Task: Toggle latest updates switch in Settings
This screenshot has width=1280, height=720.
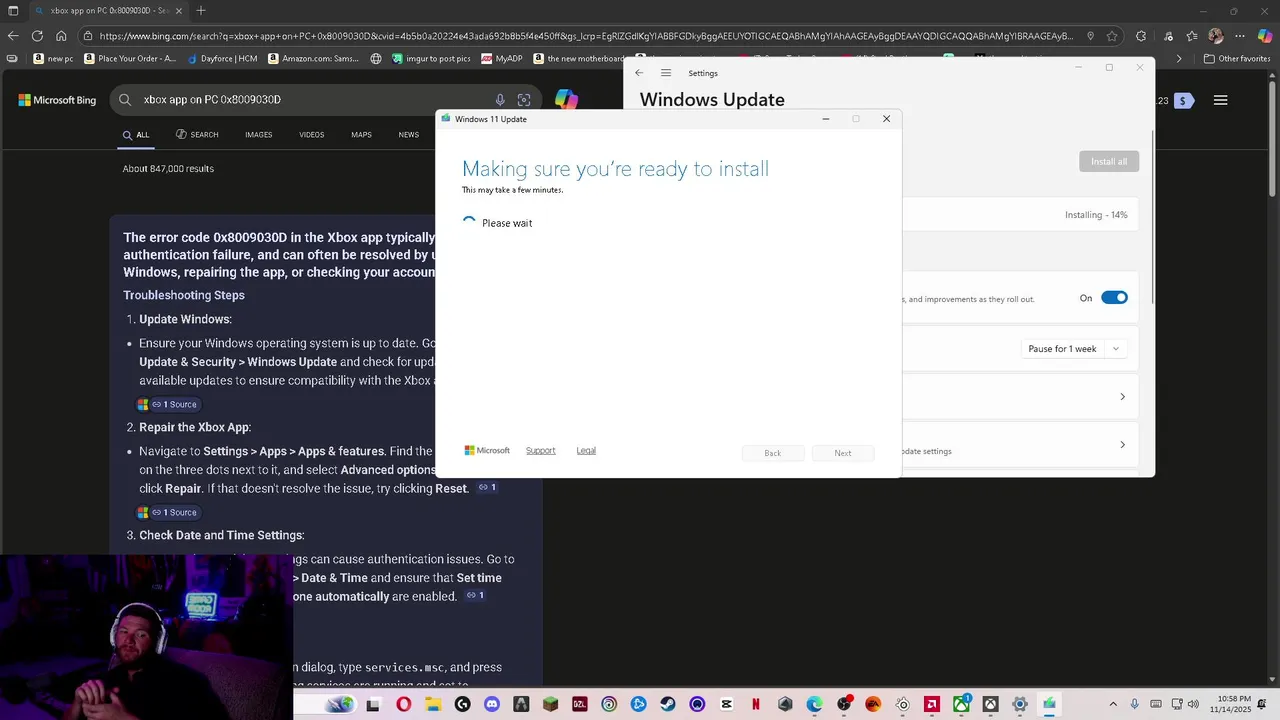Action: coord(1114,298)
